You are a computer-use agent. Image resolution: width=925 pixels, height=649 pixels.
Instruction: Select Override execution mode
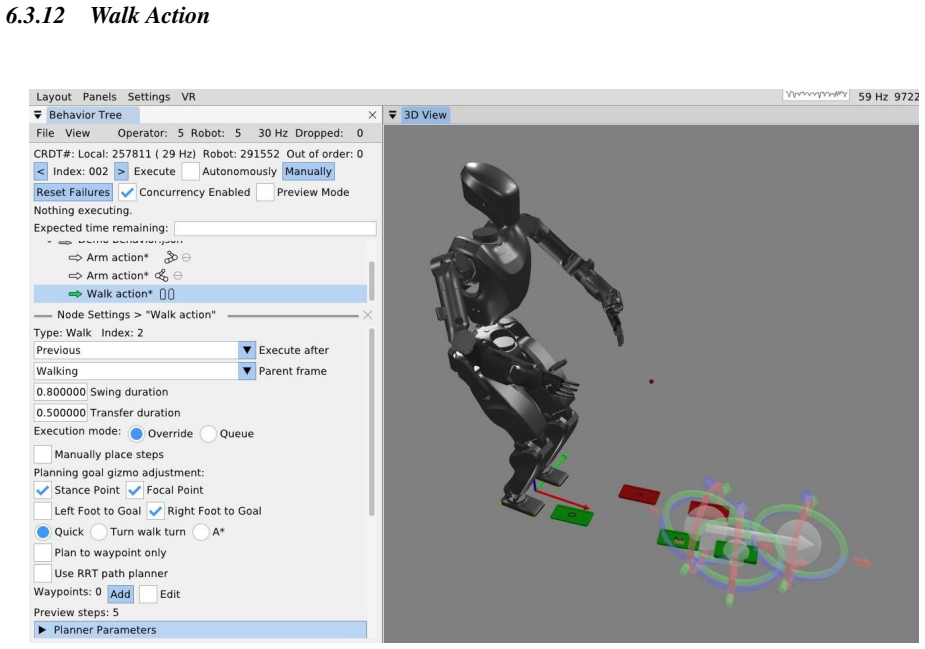click(136, 434)
